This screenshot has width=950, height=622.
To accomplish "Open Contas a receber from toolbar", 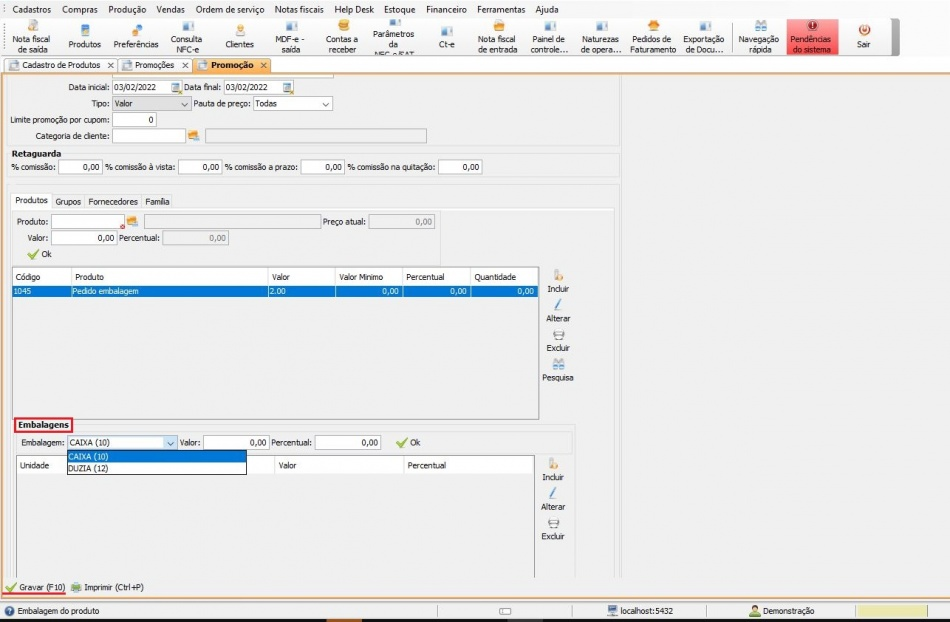I will 342,36.
